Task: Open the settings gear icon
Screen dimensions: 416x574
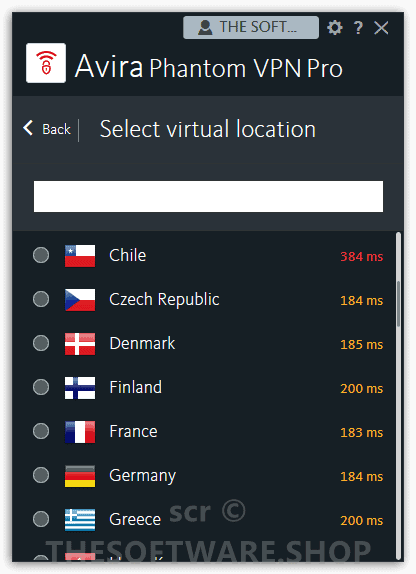Action: click(334, 27)
